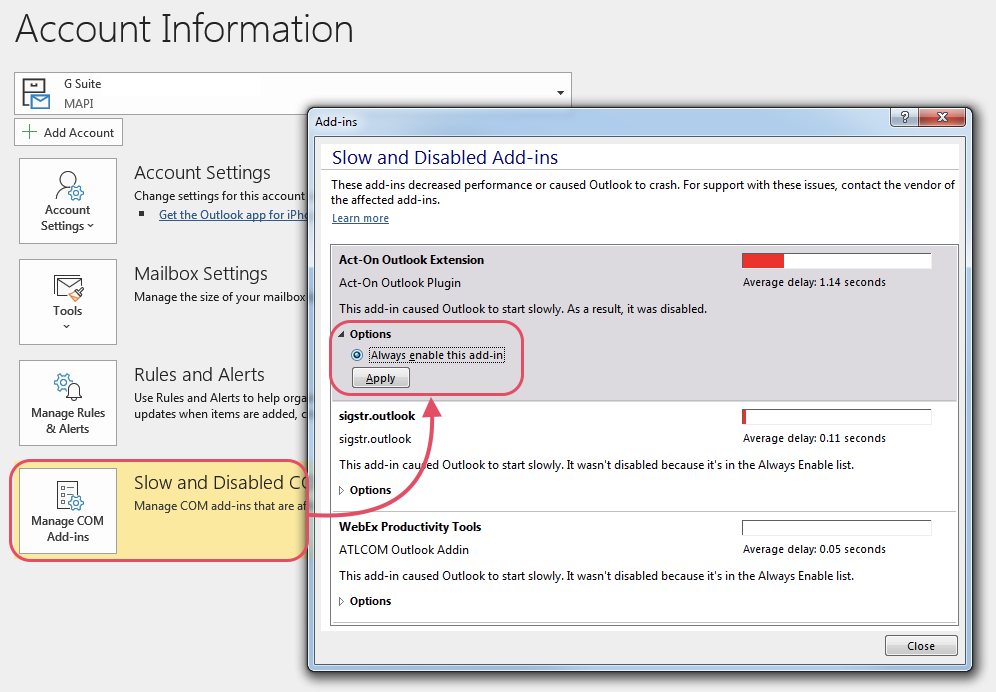Open the Learn more link

tap(360, 218)
